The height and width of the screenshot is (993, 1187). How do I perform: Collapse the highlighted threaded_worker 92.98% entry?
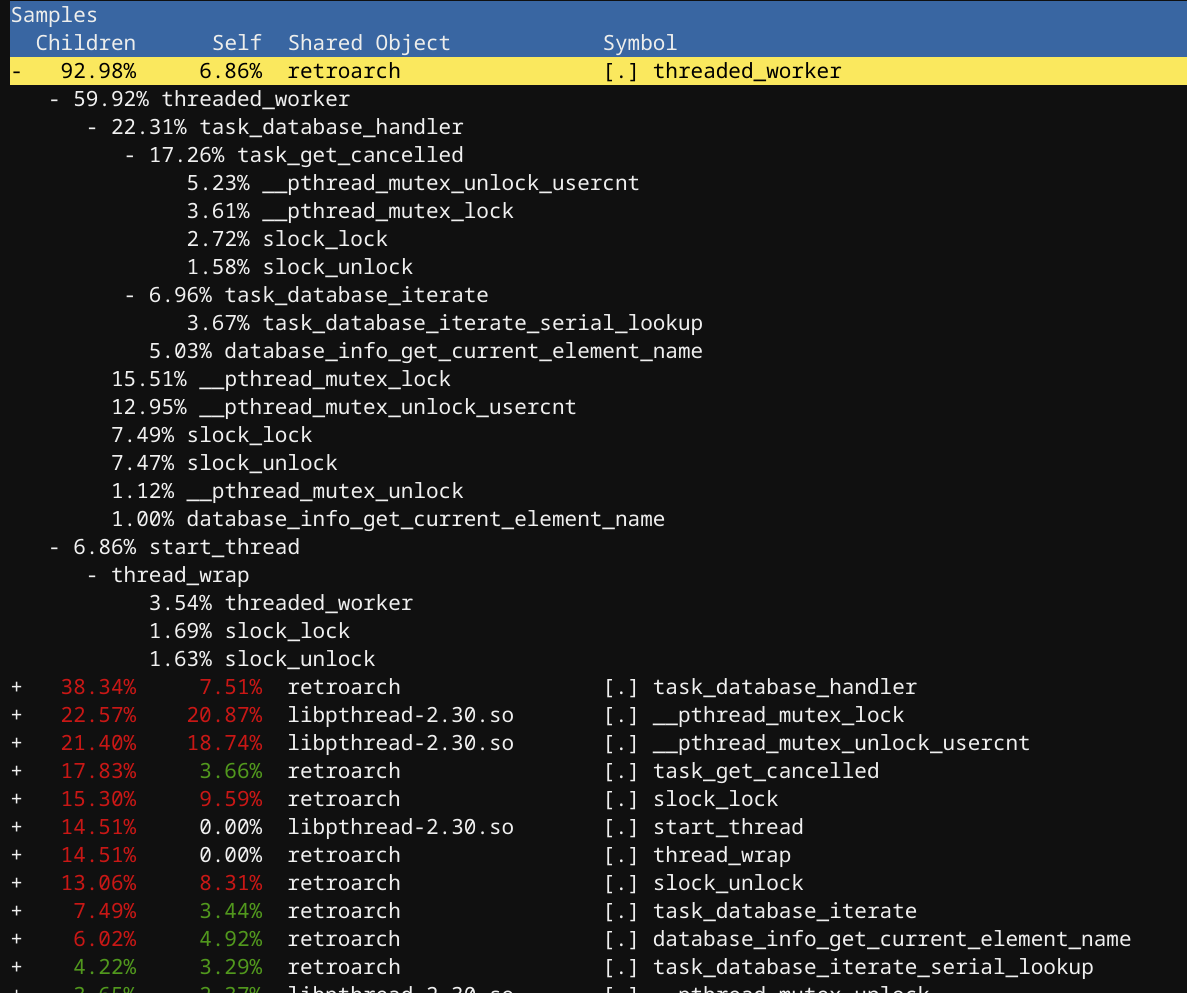click(17, 71)
